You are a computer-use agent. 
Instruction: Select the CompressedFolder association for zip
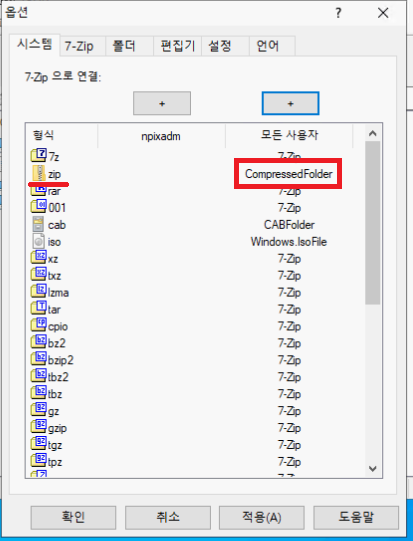(289, 174)
